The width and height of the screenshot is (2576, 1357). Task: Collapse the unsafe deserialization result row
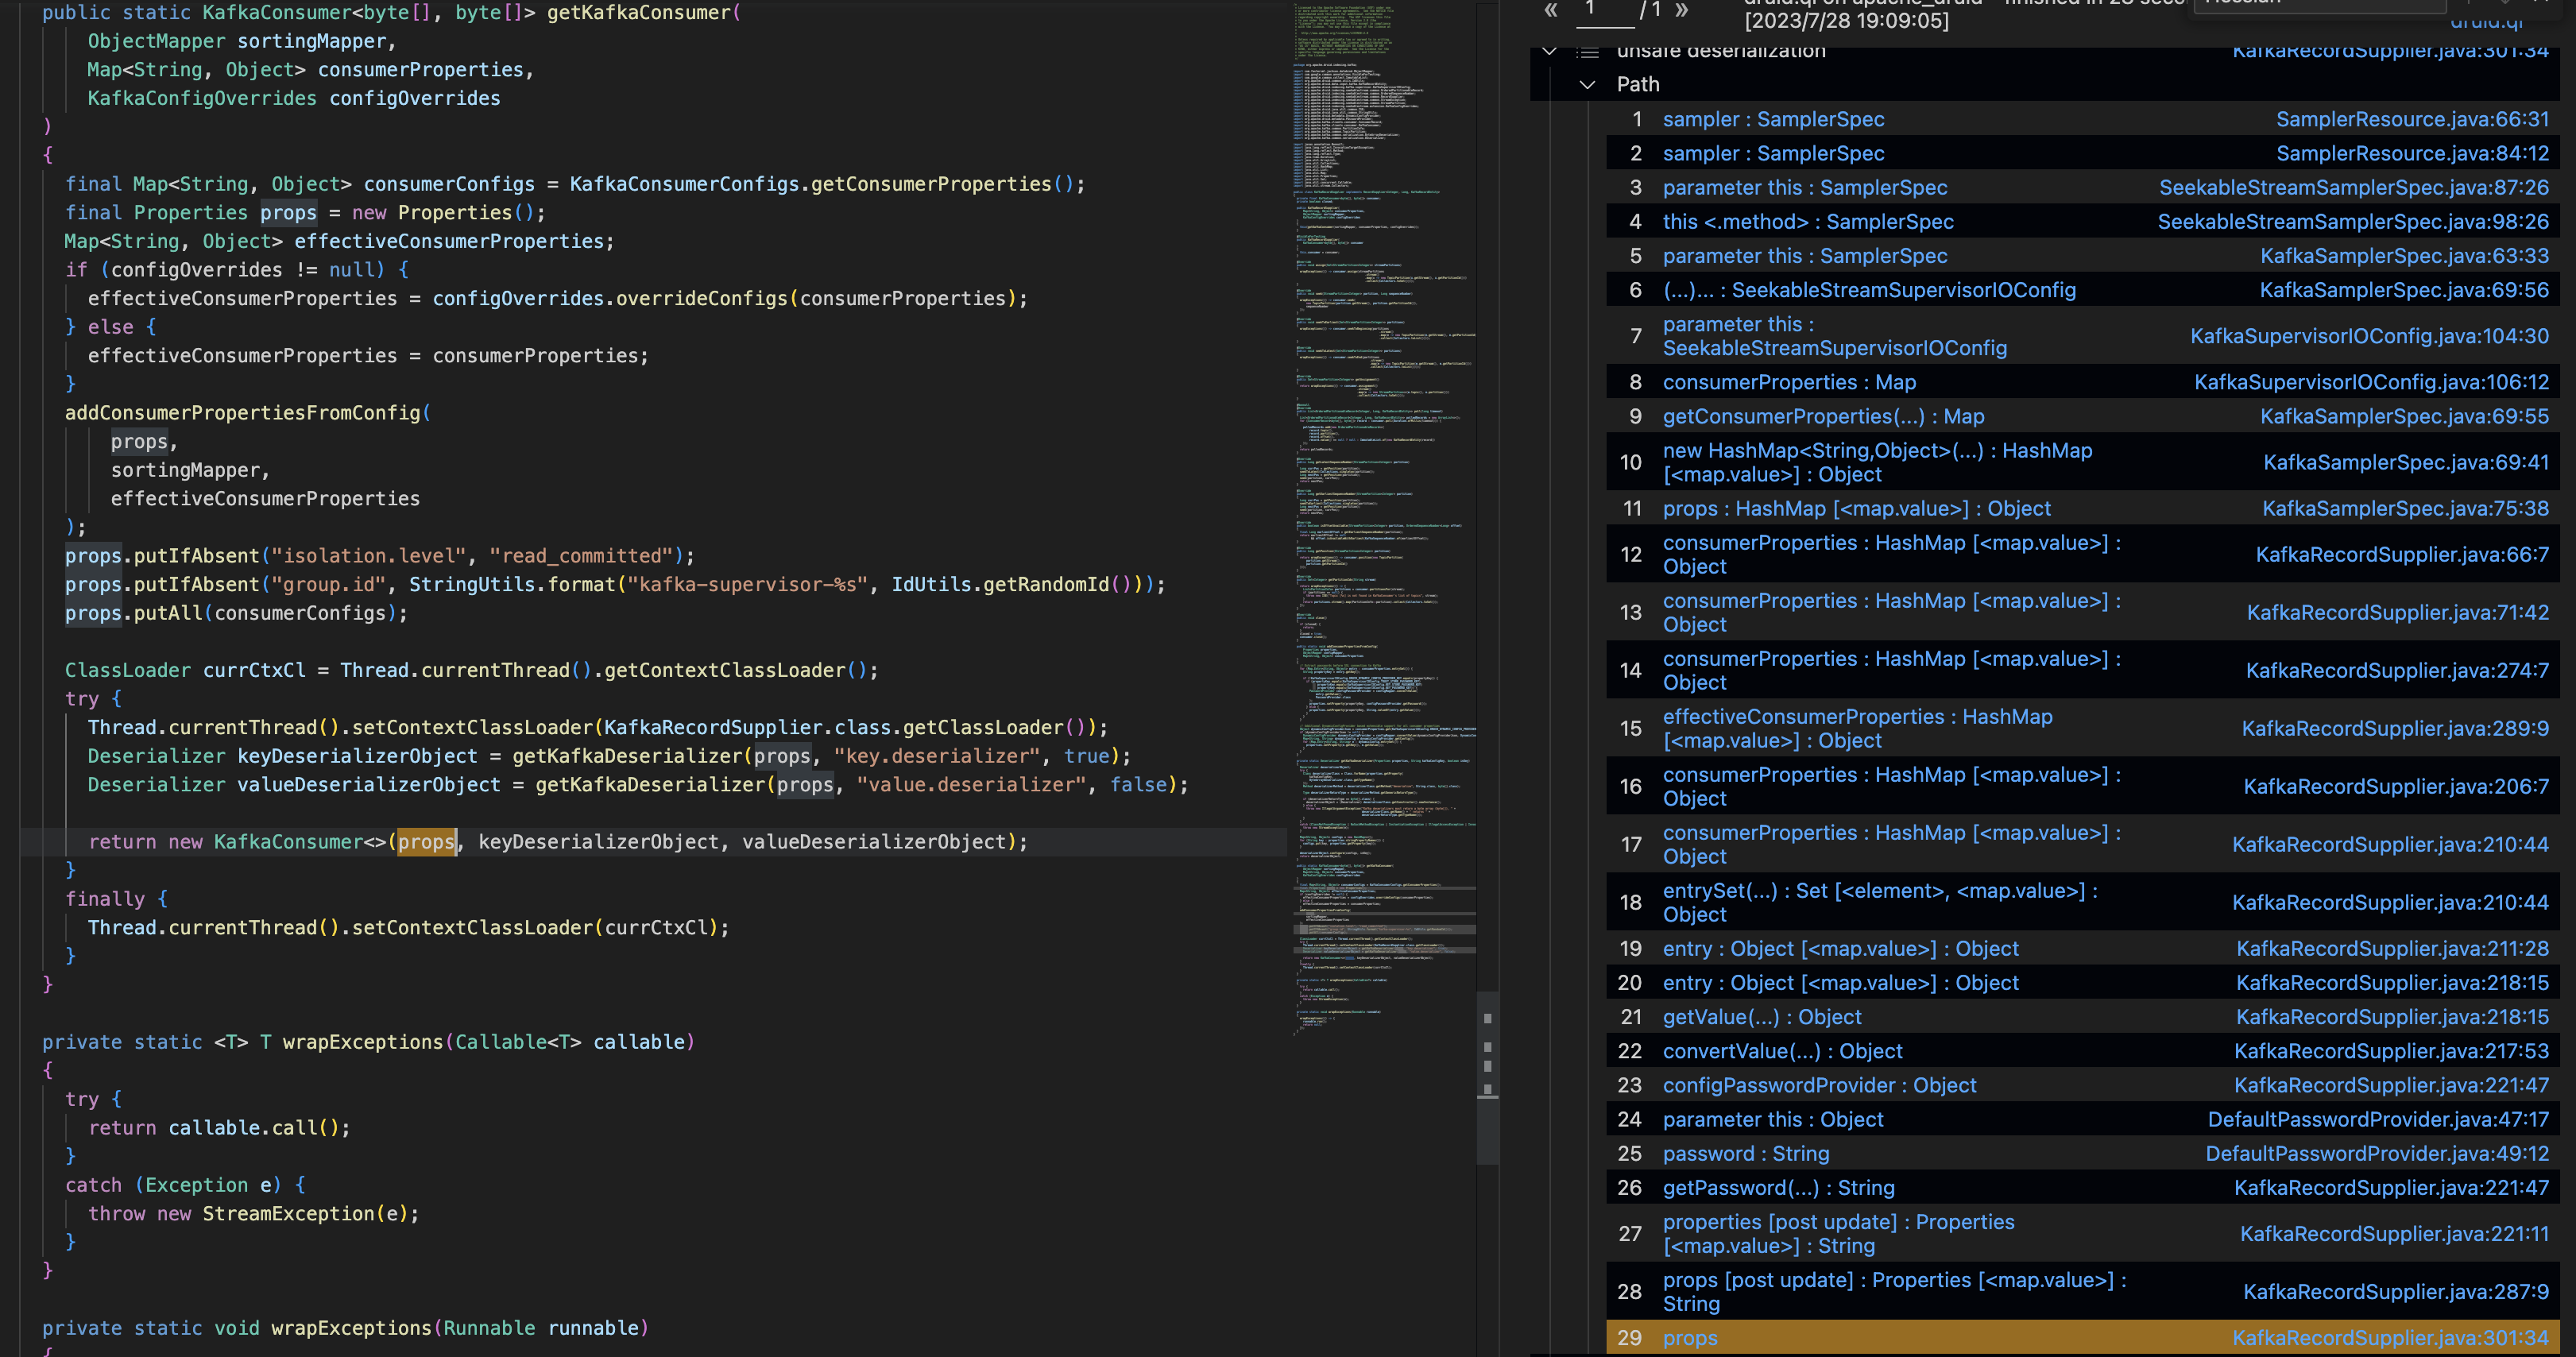coord(1549,51)
